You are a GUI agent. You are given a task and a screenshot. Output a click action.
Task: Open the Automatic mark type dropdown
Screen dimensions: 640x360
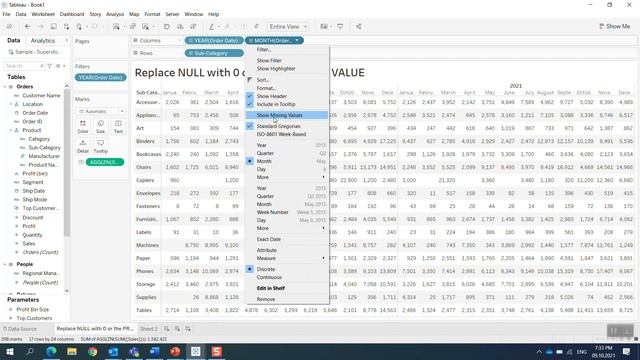tap(101, 111)
